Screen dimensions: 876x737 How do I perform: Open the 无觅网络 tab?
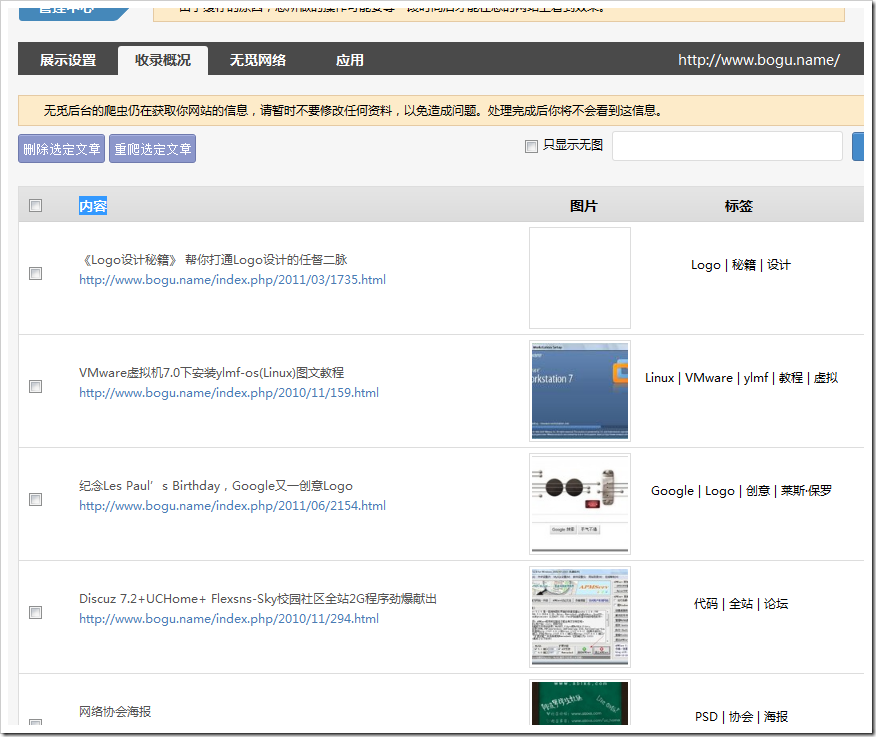(258, 60)
